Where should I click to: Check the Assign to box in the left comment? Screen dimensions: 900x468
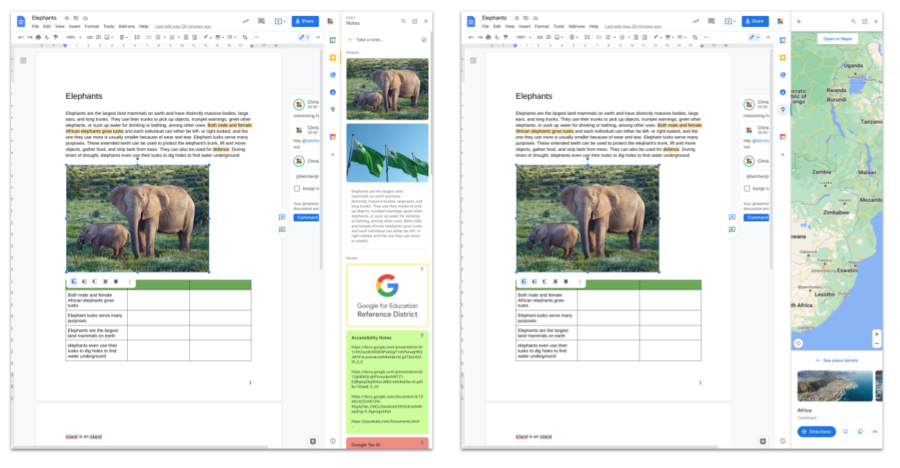tap(297, 188)
